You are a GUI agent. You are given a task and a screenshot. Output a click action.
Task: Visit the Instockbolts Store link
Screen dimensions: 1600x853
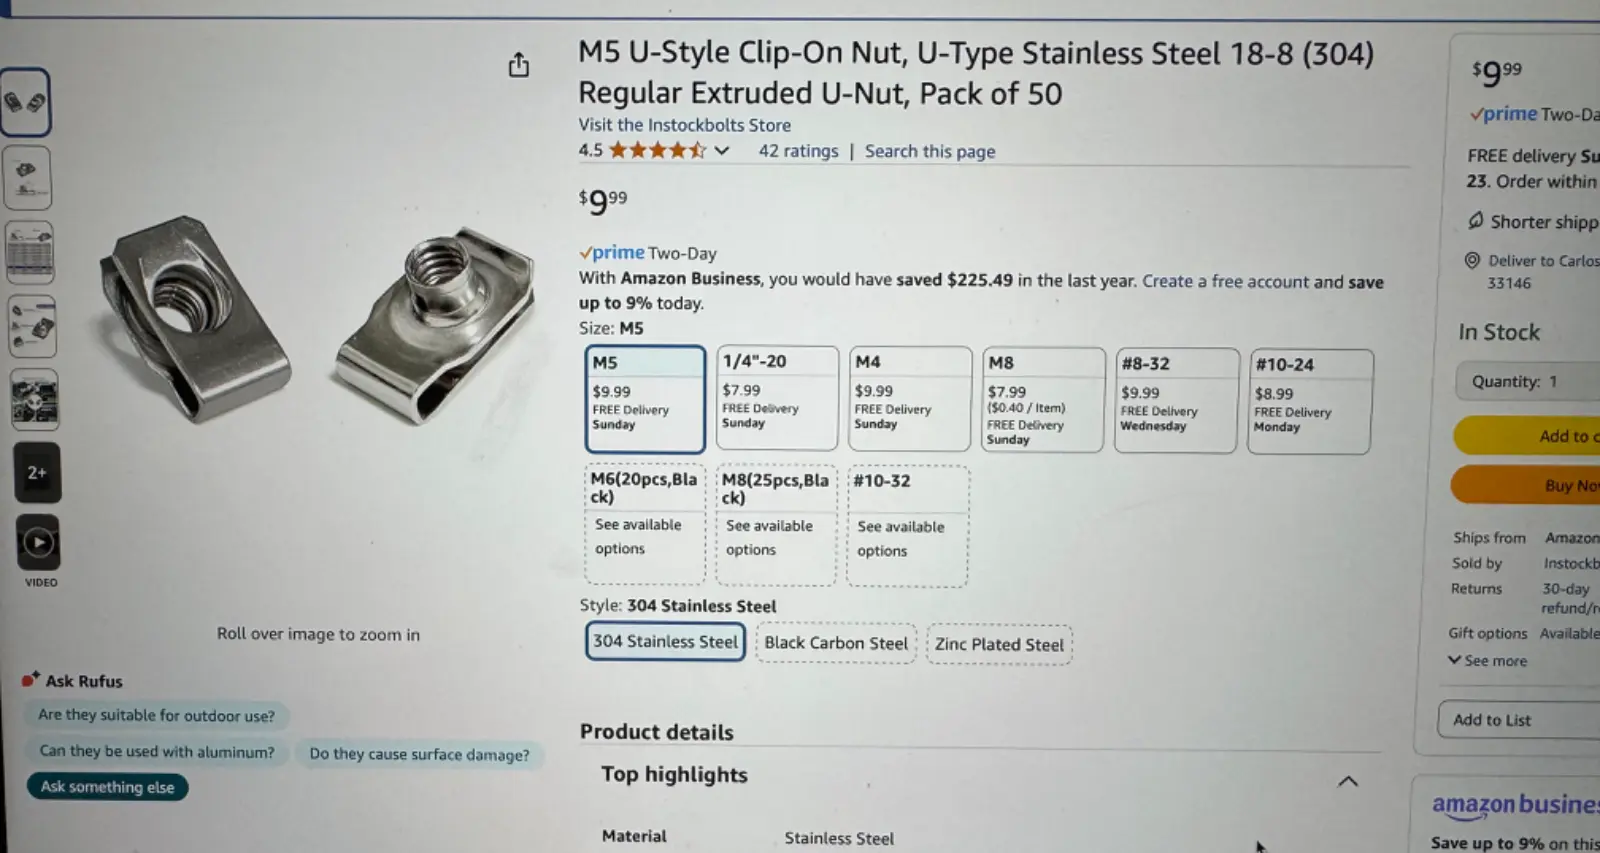click(x=684, y=125)
